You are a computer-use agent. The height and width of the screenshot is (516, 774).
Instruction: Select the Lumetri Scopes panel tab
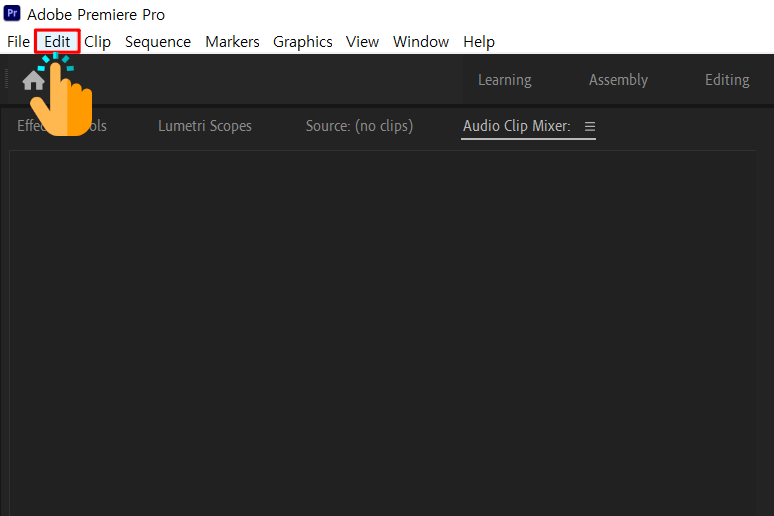(x=205, y=126)
